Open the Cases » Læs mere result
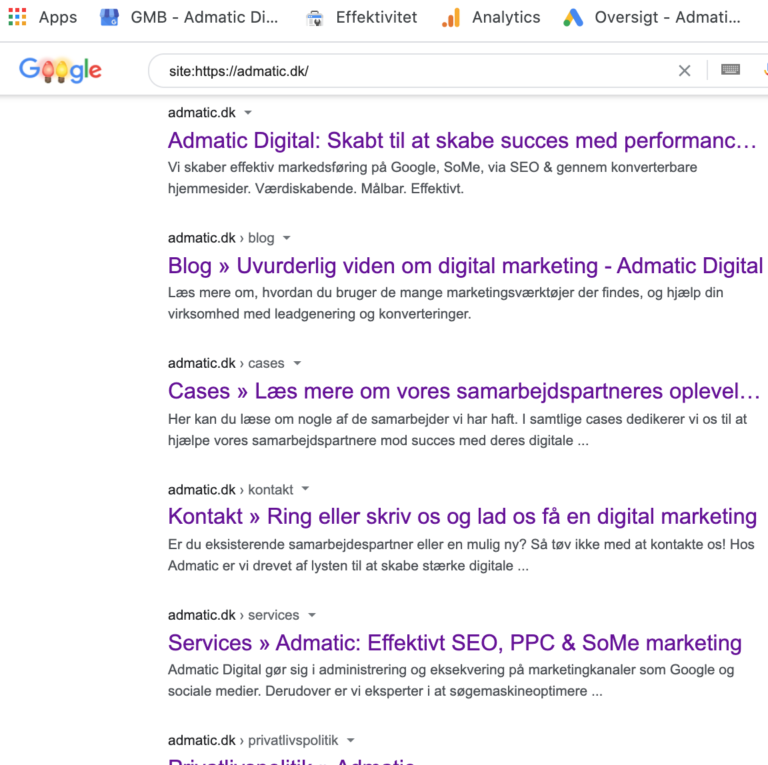768x765 pixels. [463, 391]
